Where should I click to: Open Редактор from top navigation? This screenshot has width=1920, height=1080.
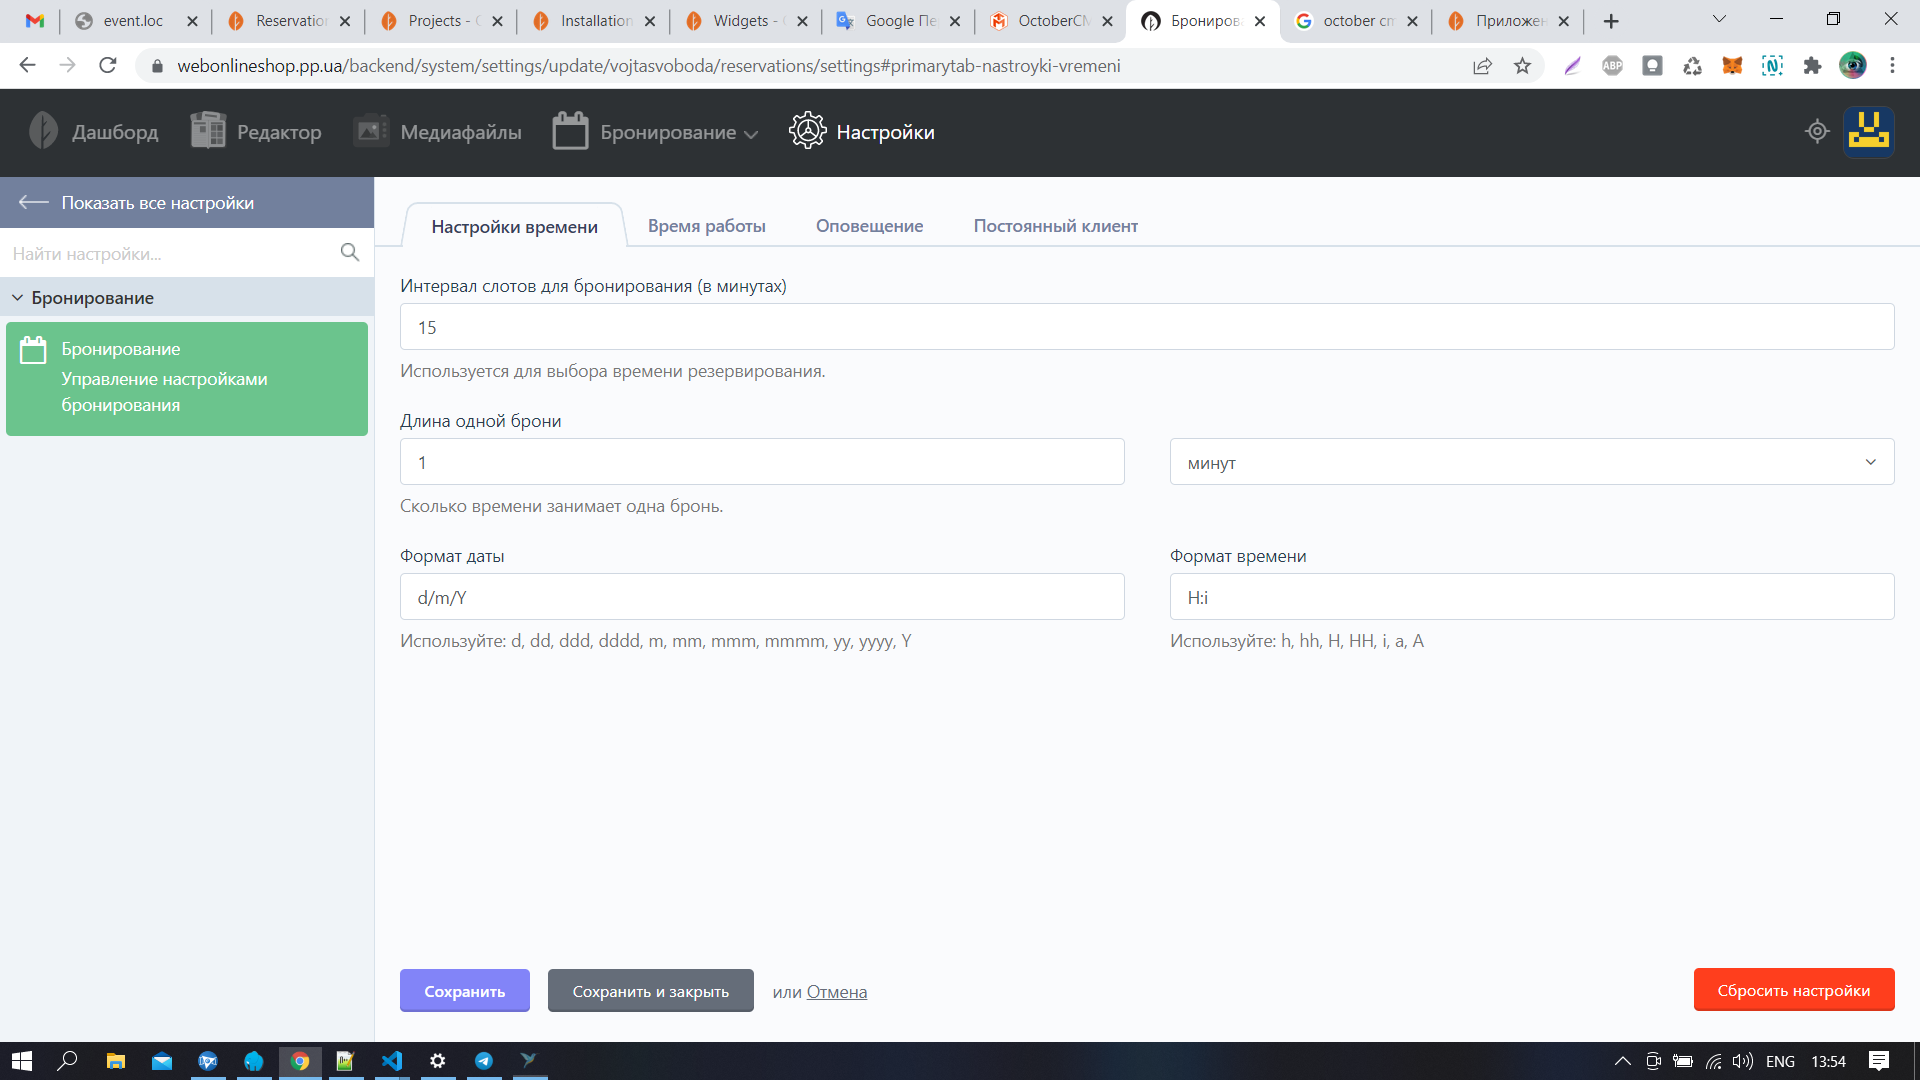(256, 132)
